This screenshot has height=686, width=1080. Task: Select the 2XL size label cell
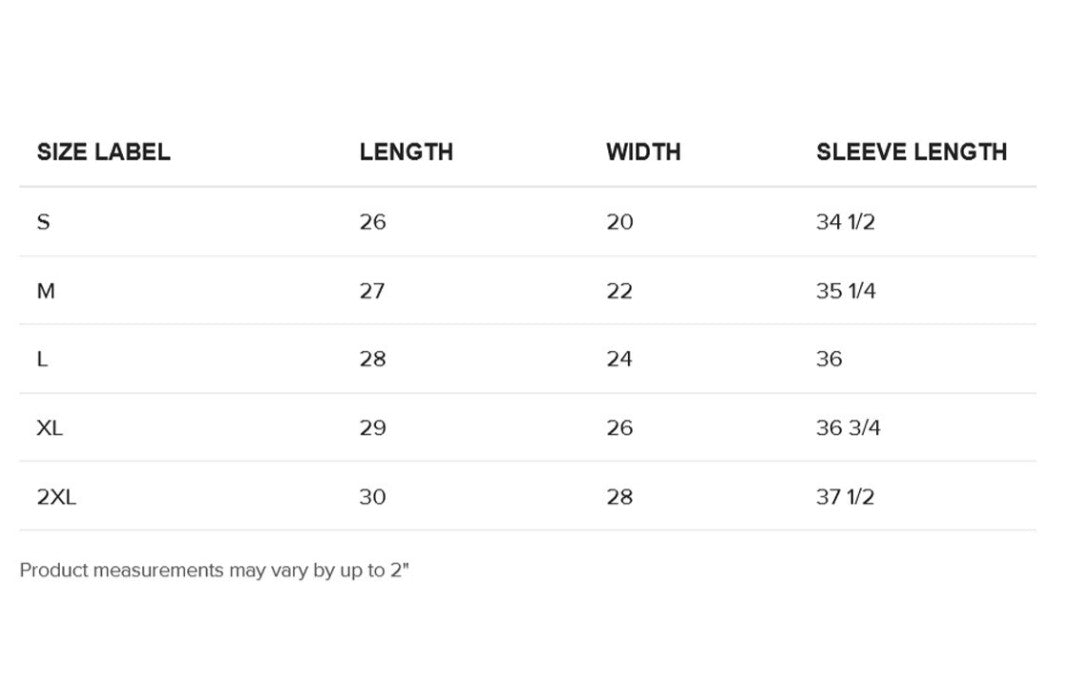pyautogui.click(x=56, y=497)
